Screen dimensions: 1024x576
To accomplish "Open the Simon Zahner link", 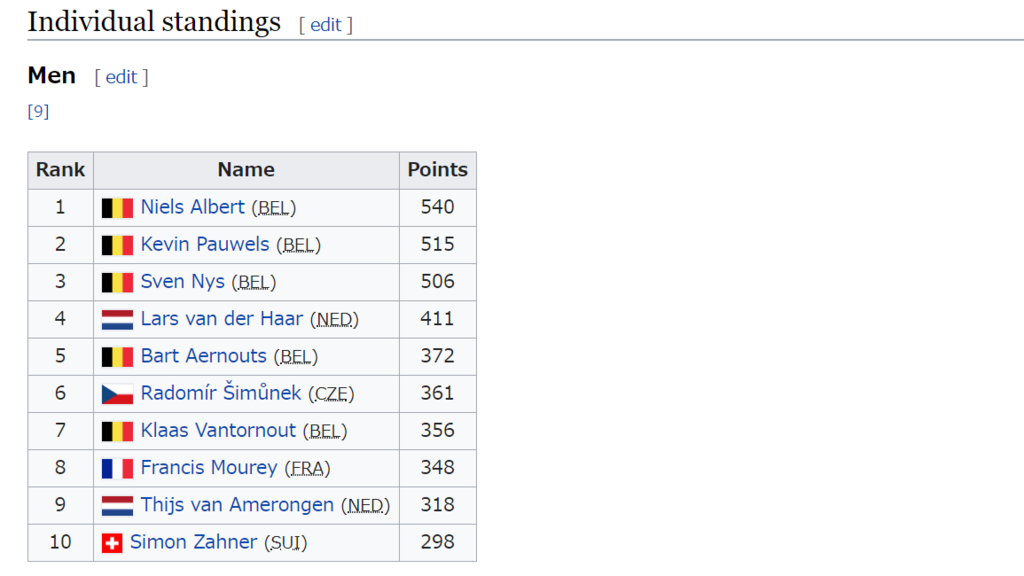I will [193, 542].
